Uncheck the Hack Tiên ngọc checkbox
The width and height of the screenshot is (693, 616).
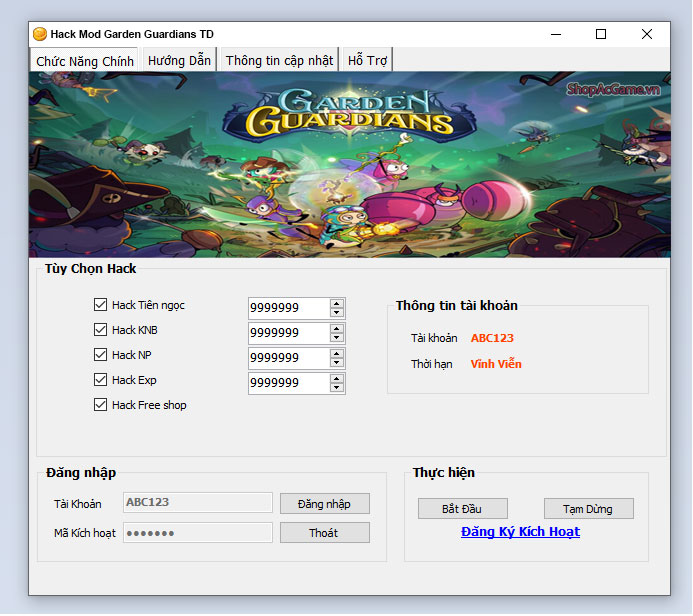click(x=100, y=304)
